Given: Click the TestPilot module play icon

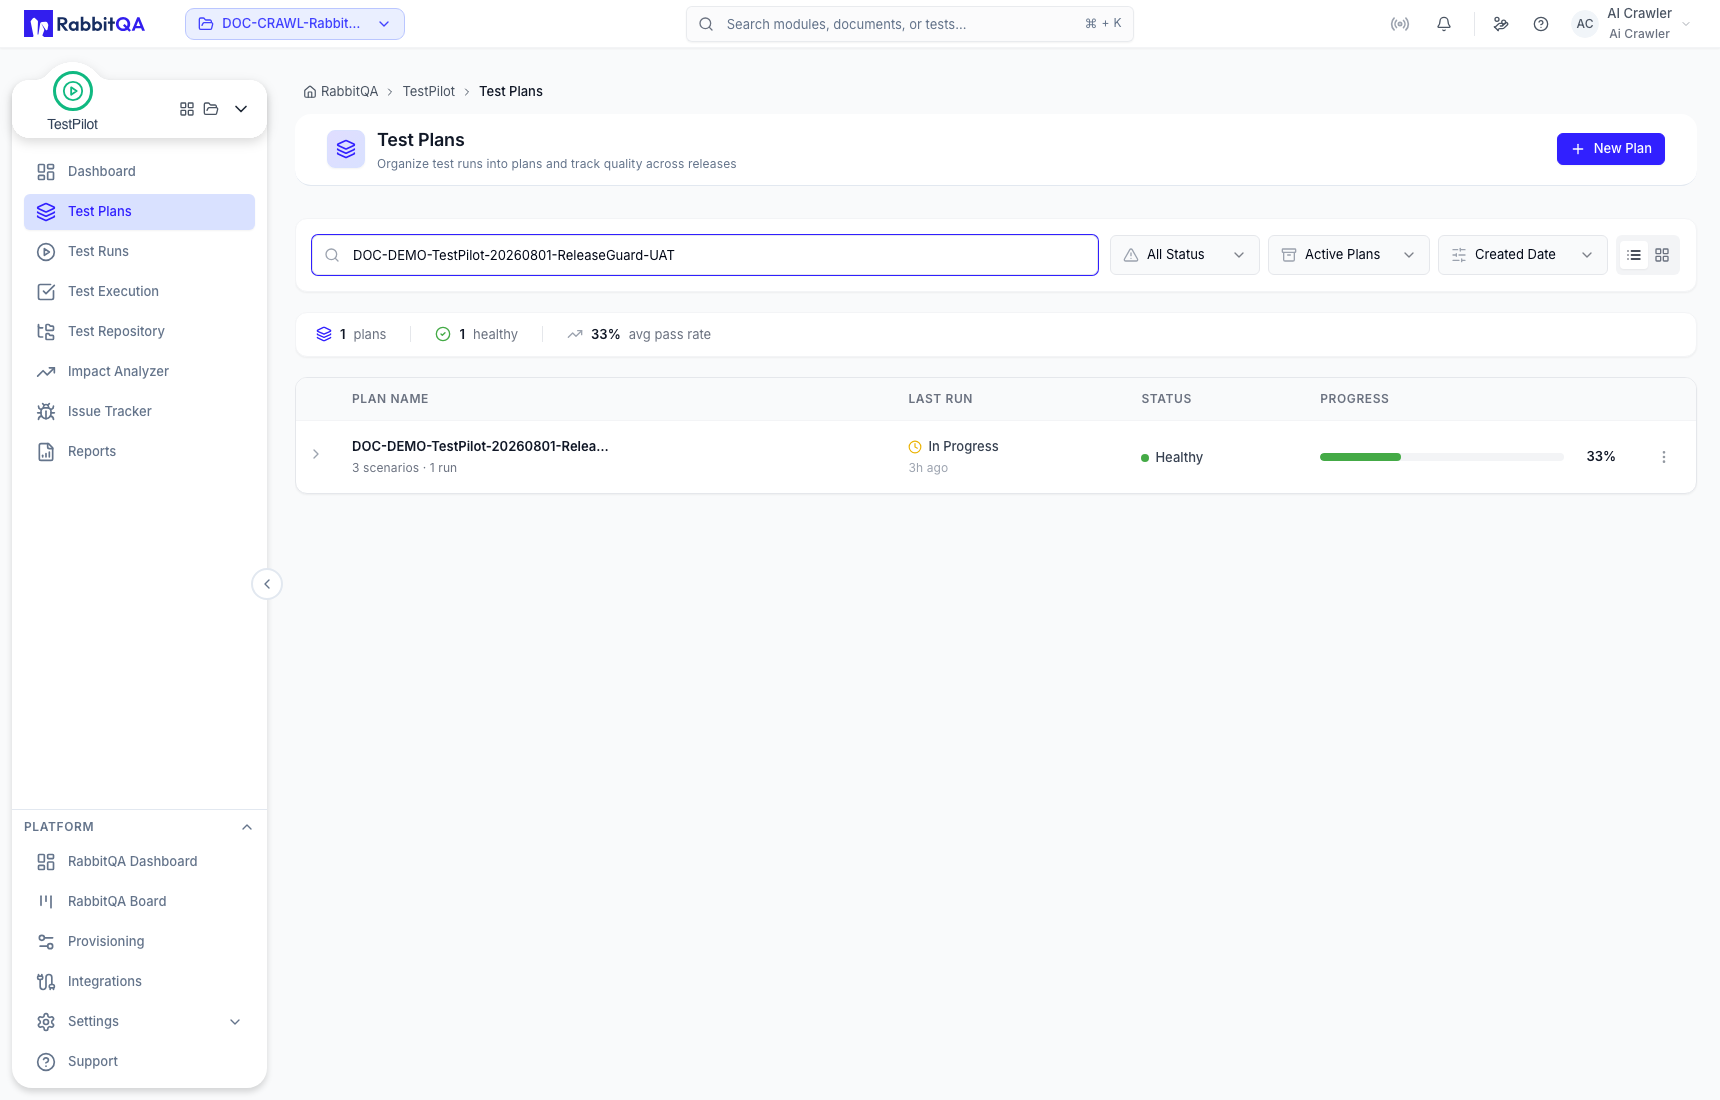Looking at the screenshot, I should (73, 91).
